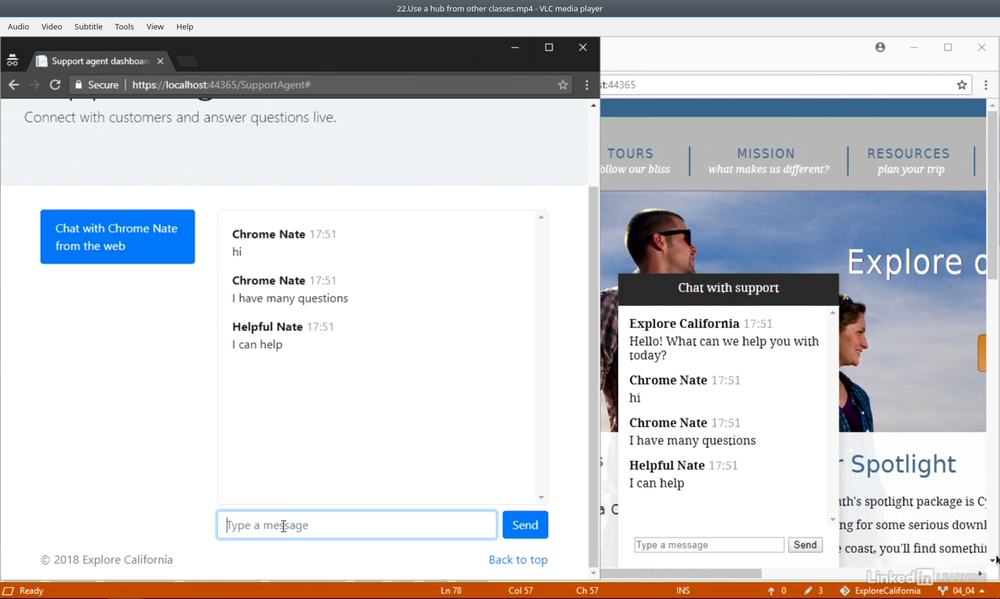Follow the Back to top link
Viewport: 1000px width, 599px height.
tap(518, 559)
